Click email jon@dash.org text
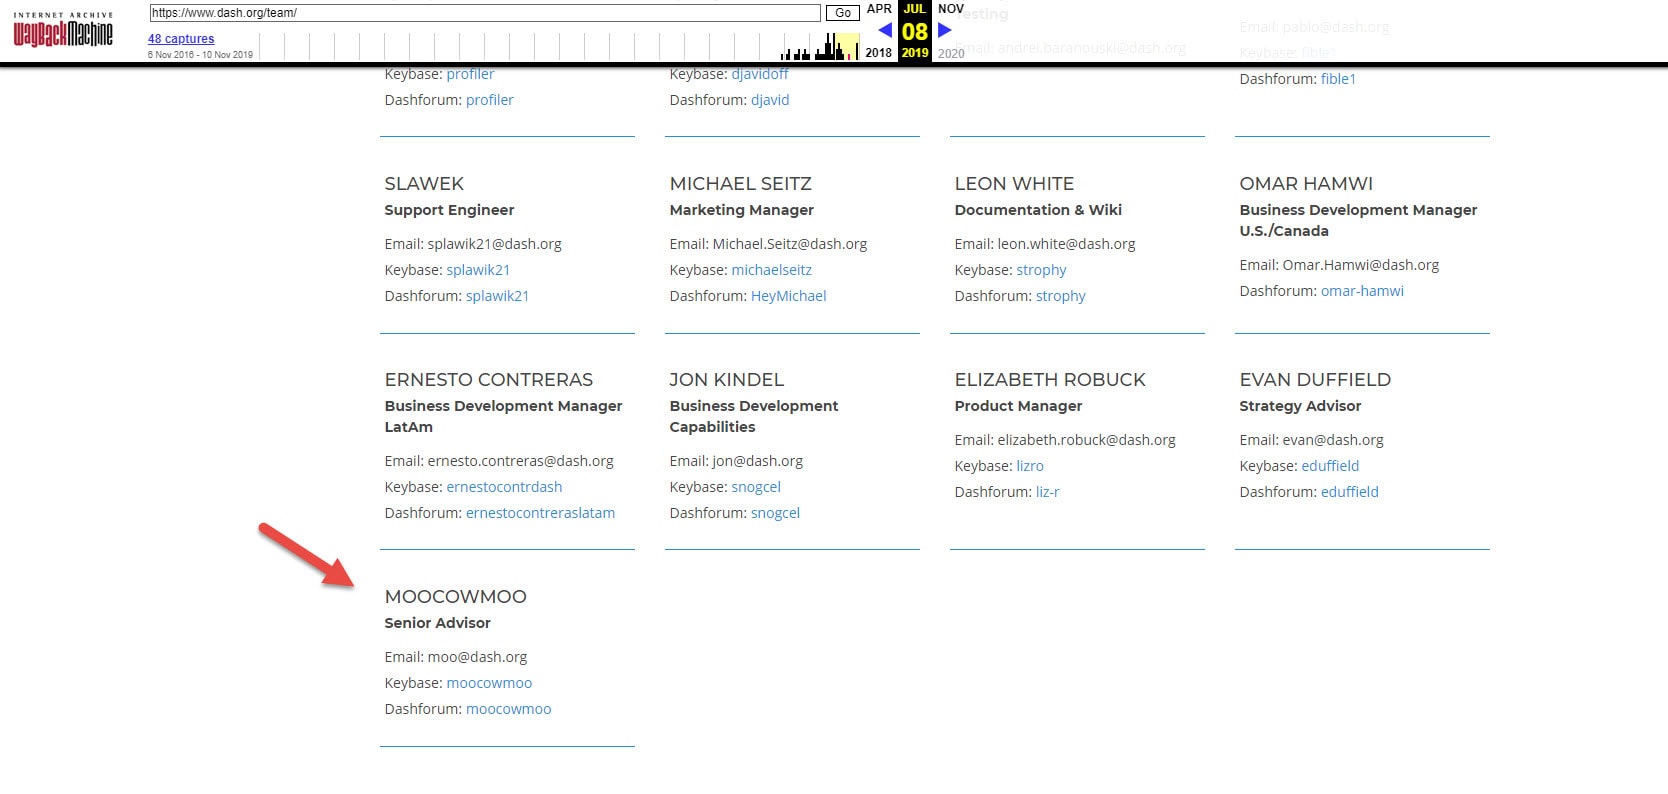1668x794 pixels. click(757, 461)
